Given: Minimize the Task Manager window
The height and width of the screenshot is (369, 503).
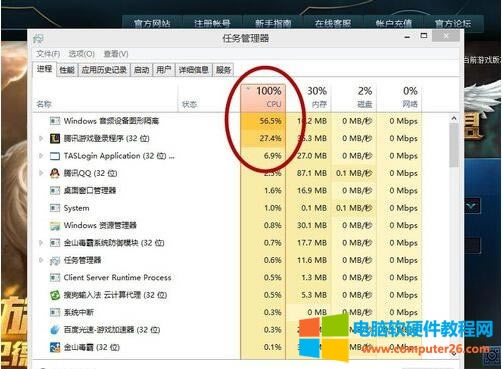Looking at the screenshot, I should [407, 37].
